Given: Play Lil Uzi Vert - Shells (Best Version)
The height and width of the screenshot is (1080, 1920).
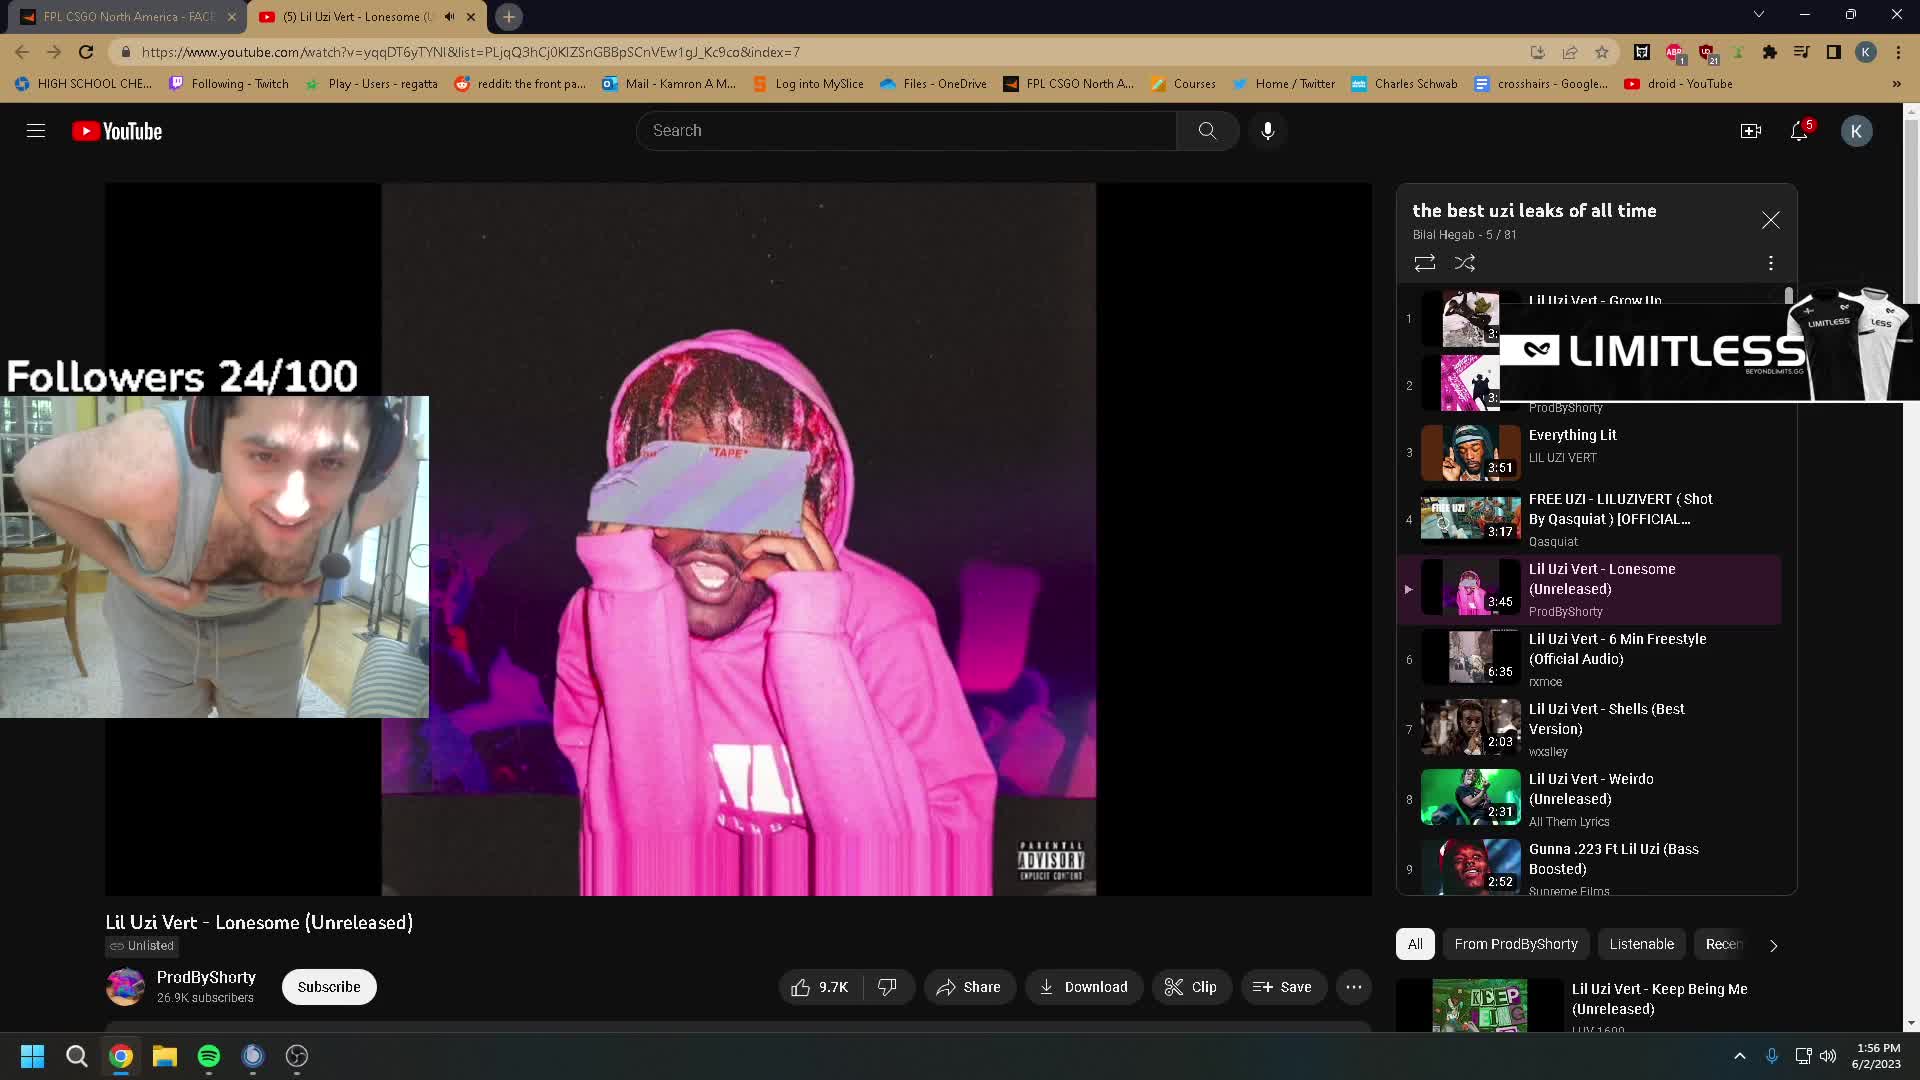Looking at the screenshot, I should pyautogui.click(x=1589, y=729).
